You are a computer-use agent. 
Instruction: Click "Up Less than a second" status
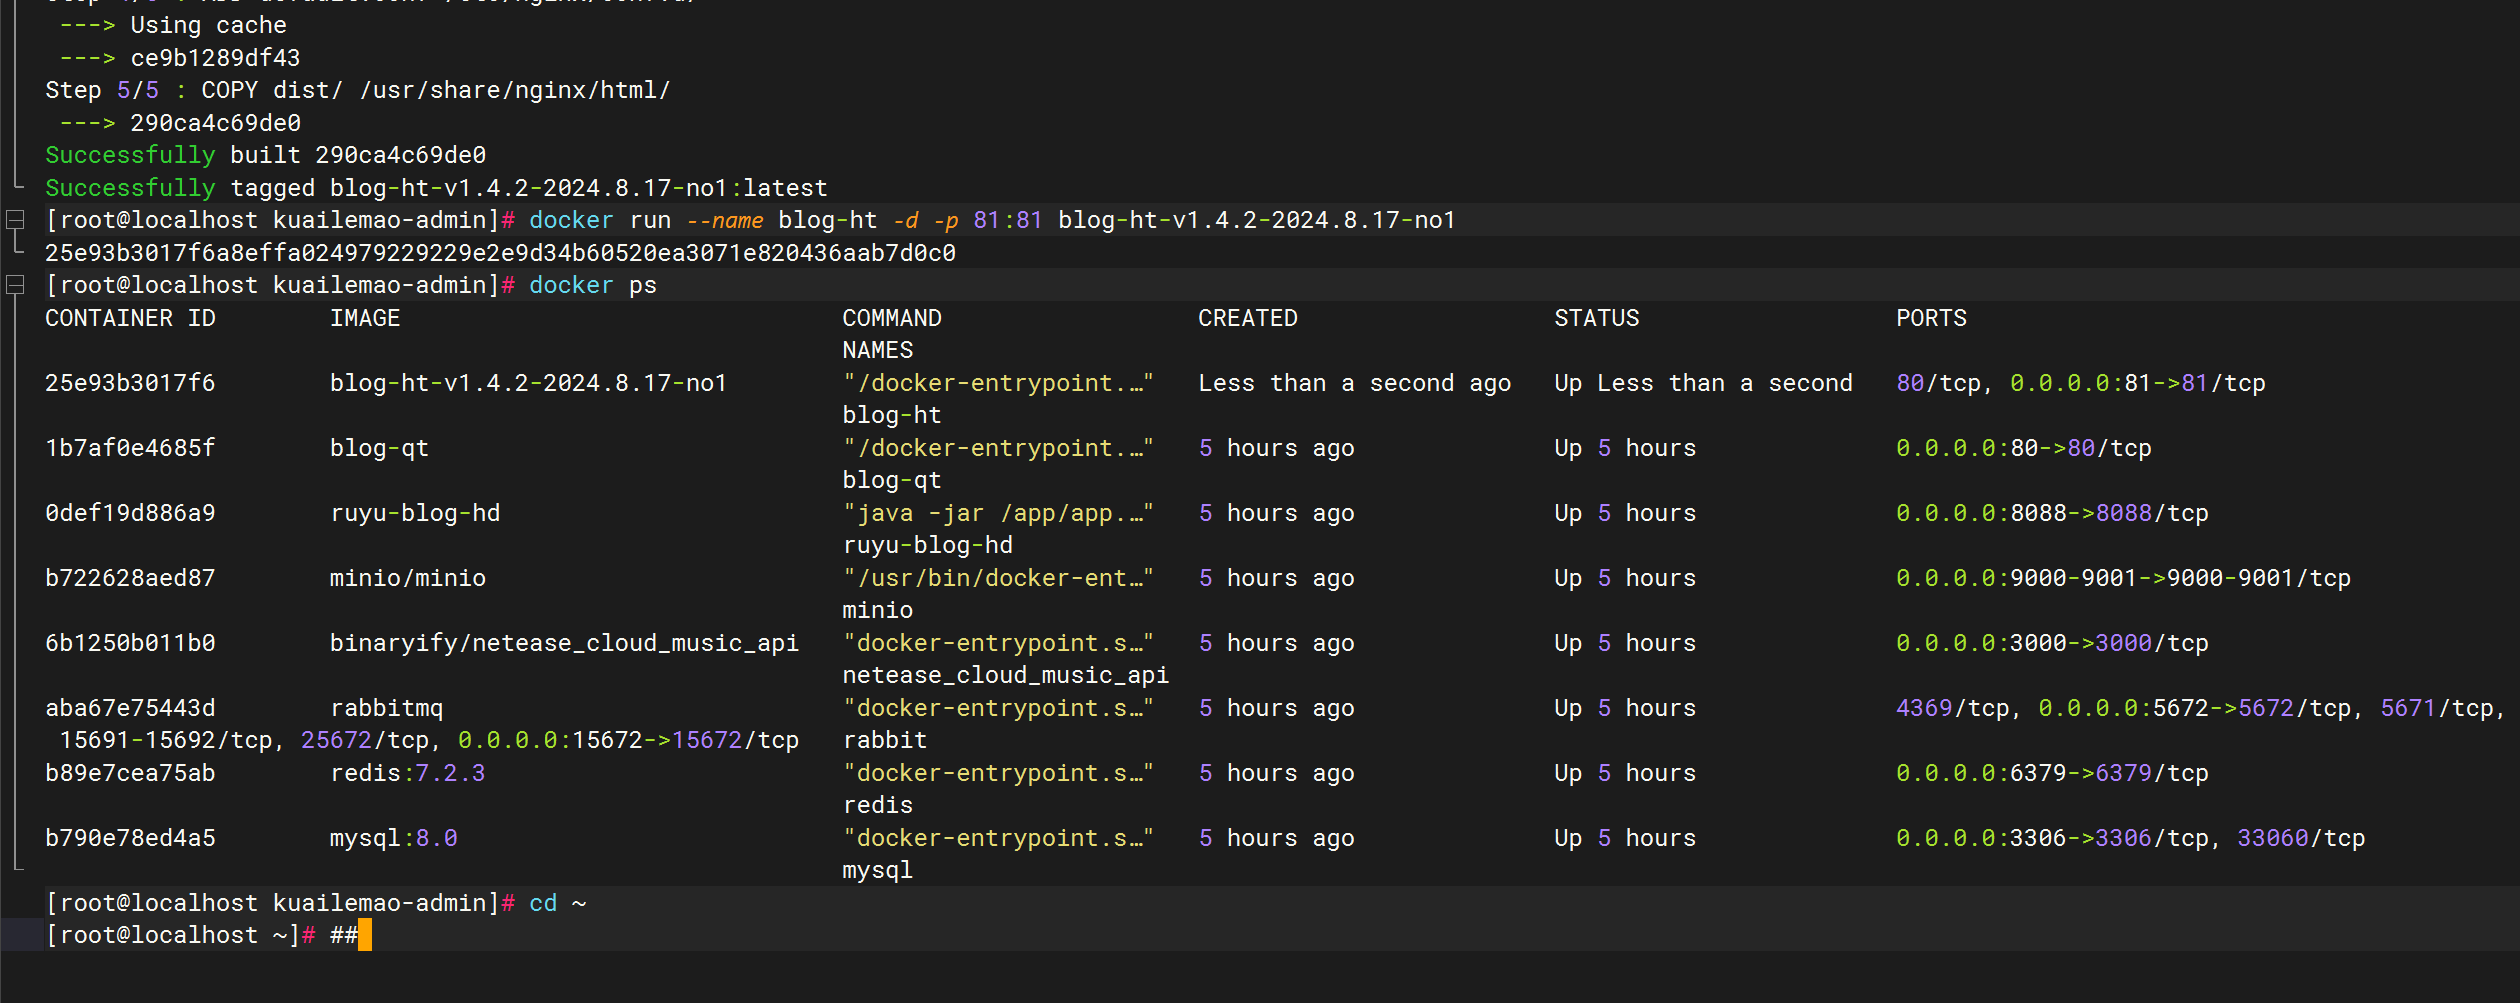tap(1704, 383)
